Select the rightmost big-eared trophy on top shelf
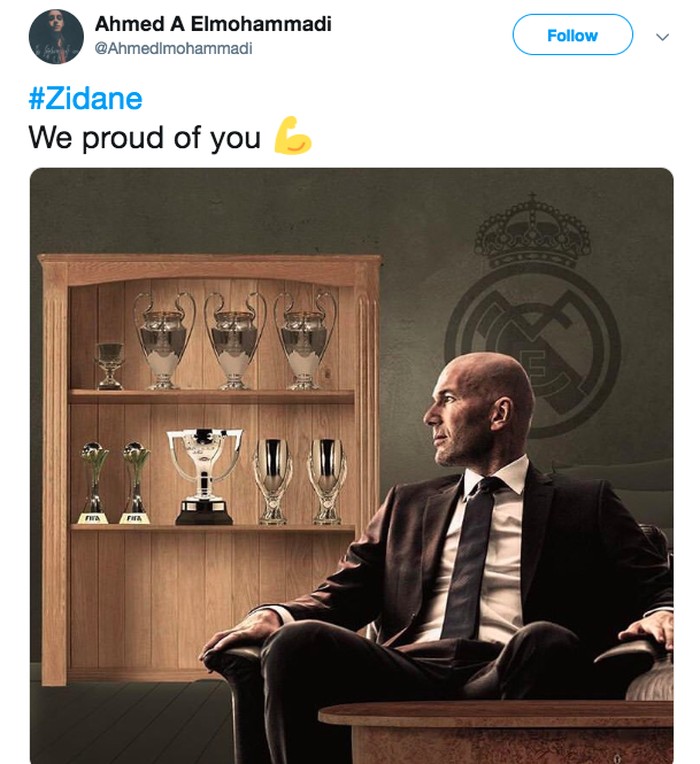Image resolution: width=700 pixels, height=764 pixels. pyautogui.click(x=305, y=338)
